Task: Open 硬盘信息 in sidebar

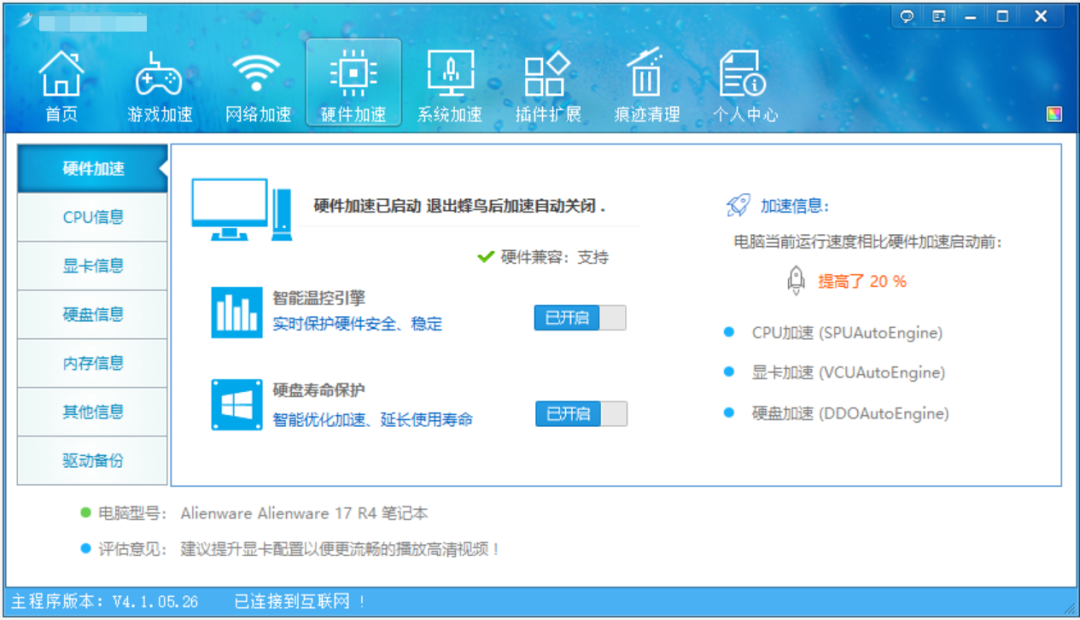Action: 92,315
